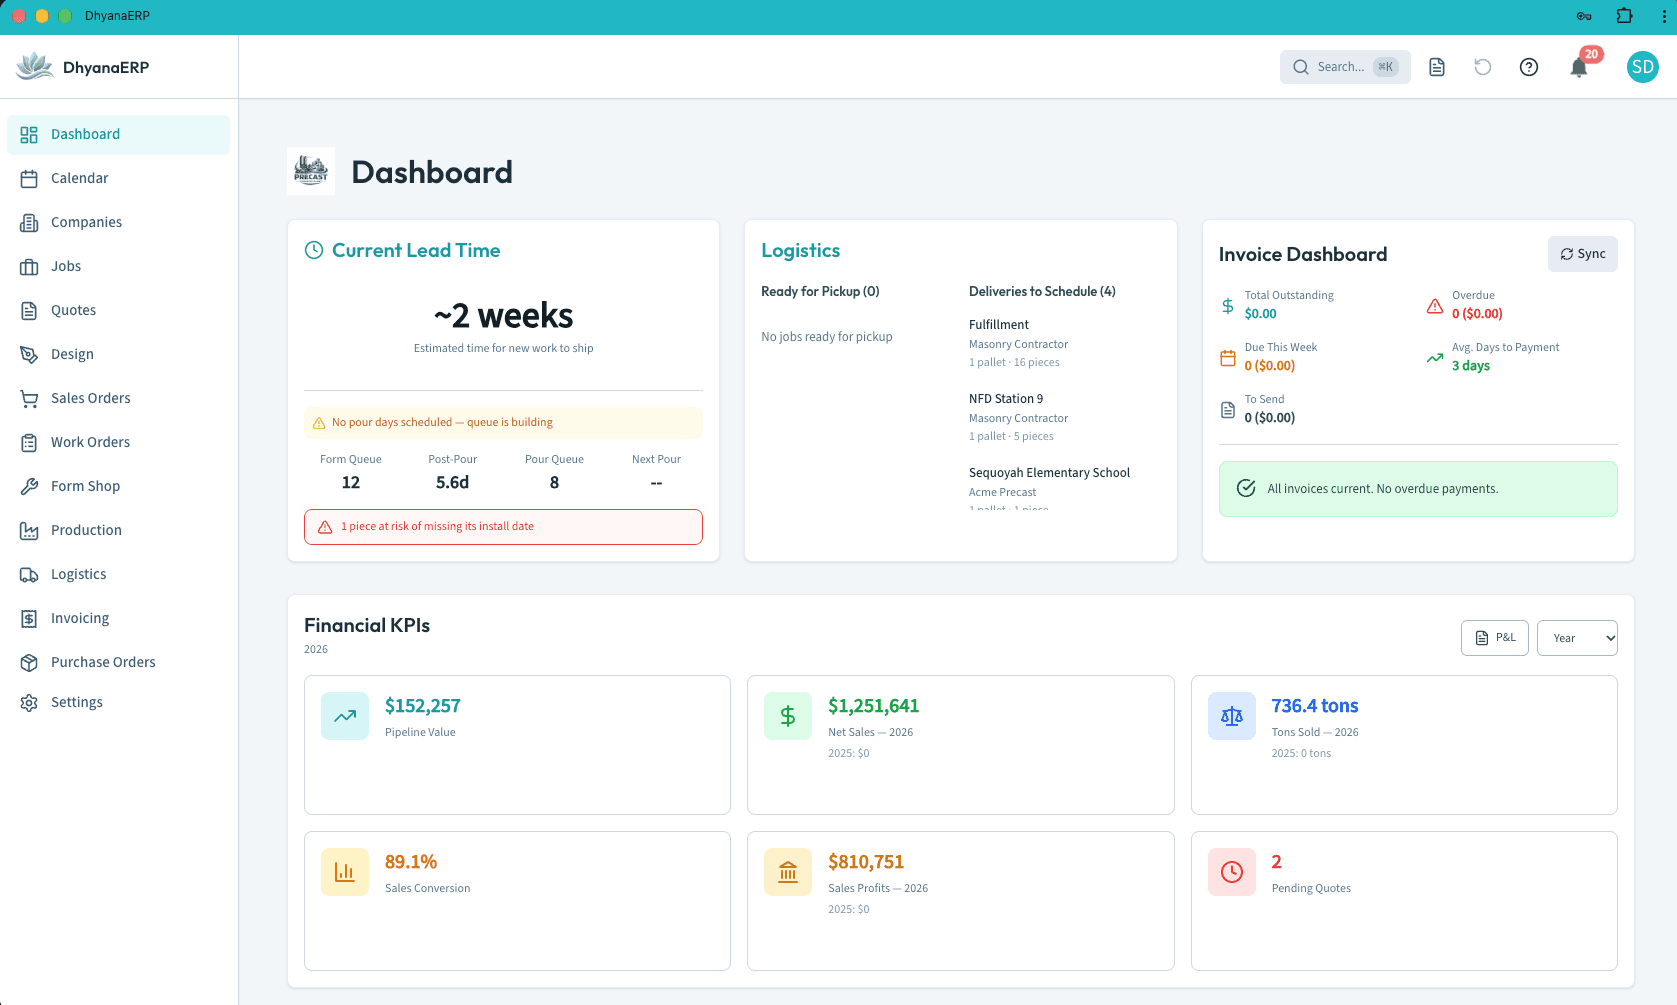
Task: Click the piece at risk warning banner
Action: pos(503,527)
